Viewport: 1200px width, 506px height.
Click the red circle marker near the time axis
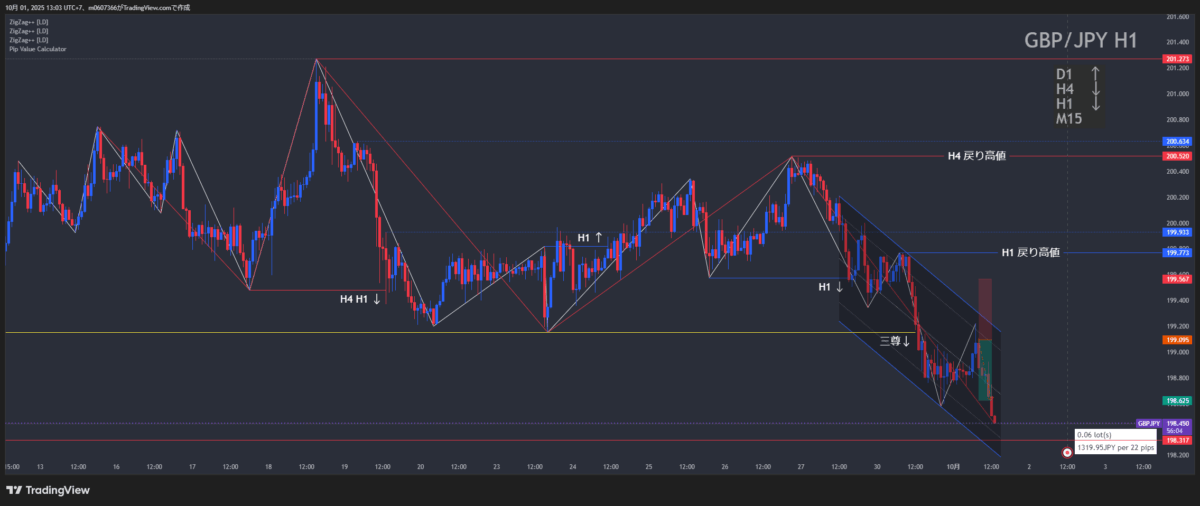1066,453
